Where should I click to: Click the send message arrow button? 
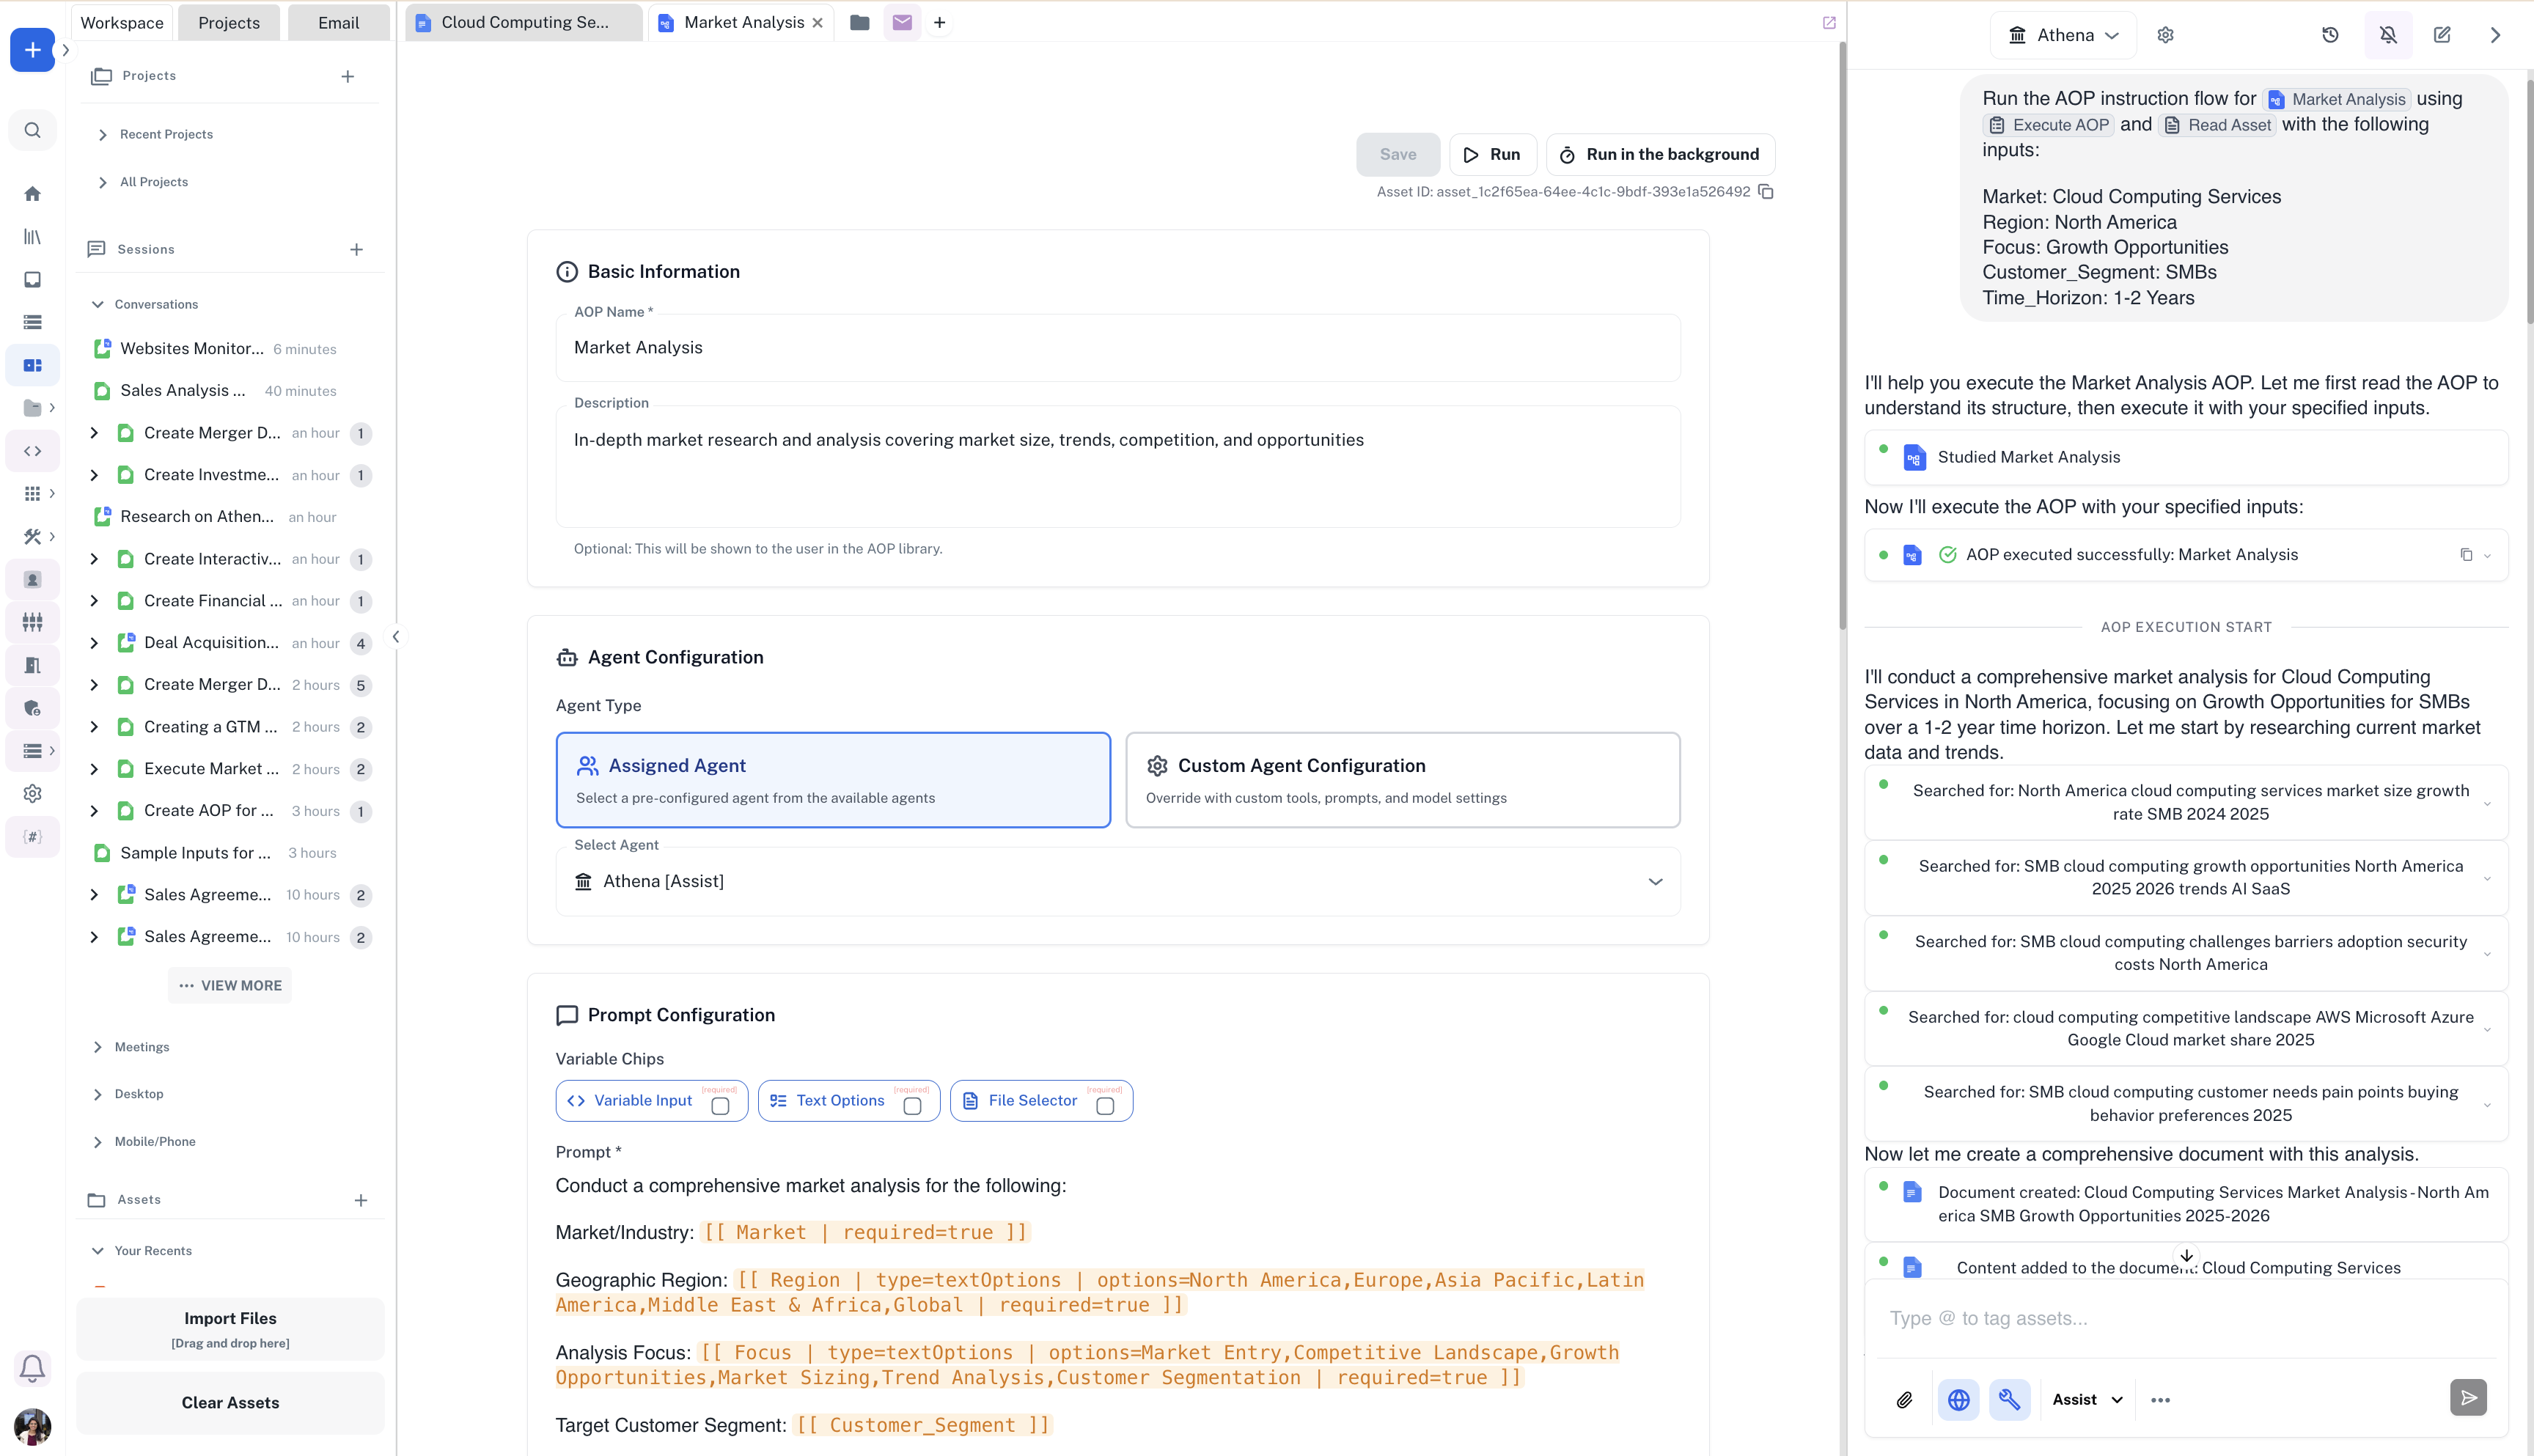(x=2468, y=1397)
